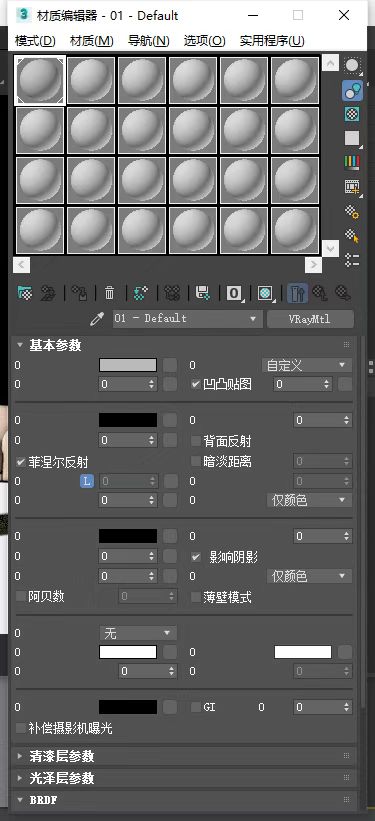Click the white swatch below the 无 dropdown
375x821 pixels.
coord(128,652)
